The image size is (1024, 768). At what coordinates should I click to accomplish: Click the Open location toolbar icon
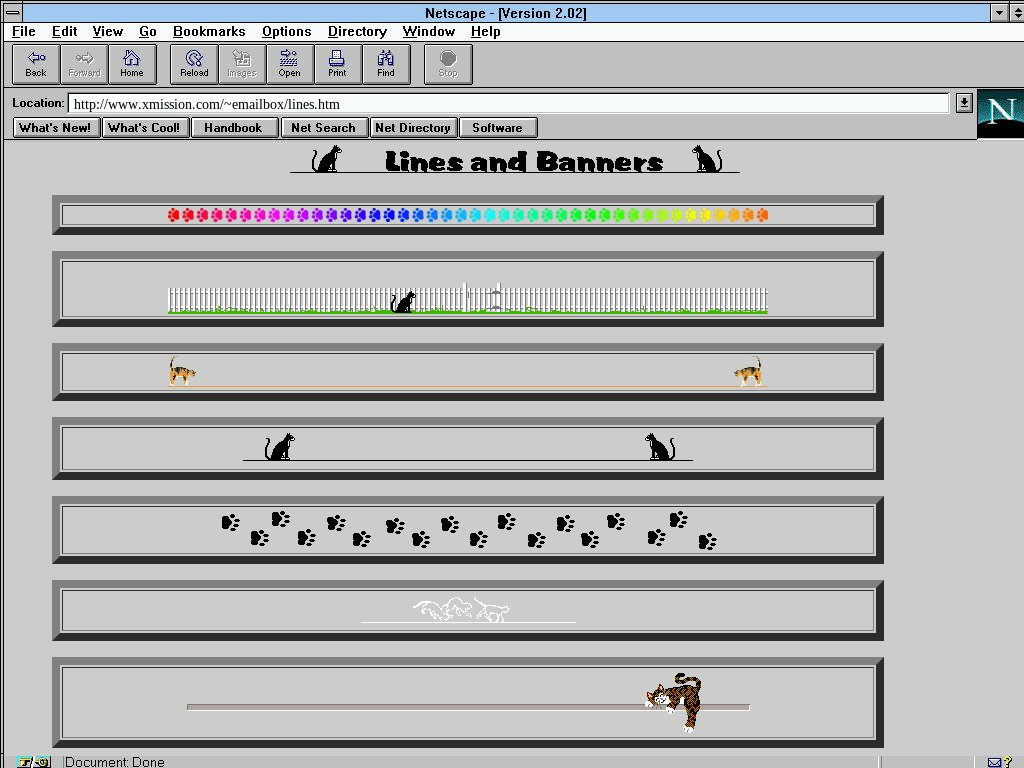coord(289,64)
